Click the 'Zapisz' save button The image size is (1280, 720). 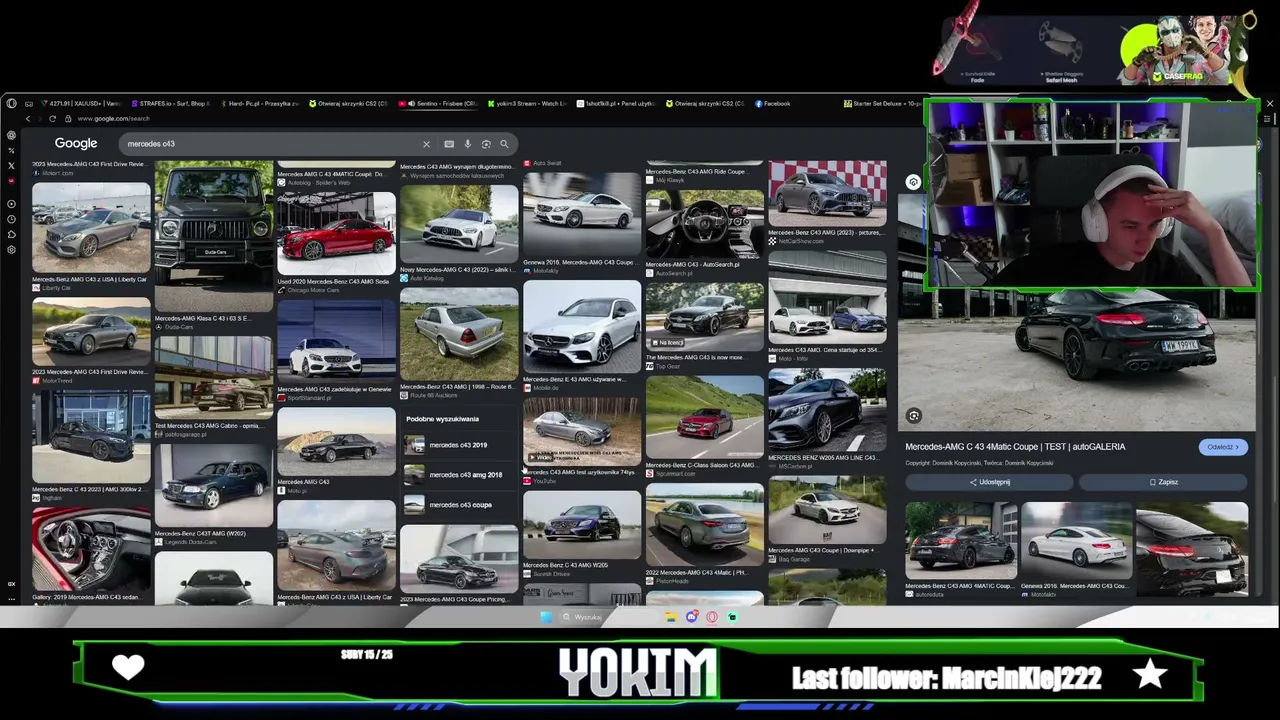tap(1164, 482)
